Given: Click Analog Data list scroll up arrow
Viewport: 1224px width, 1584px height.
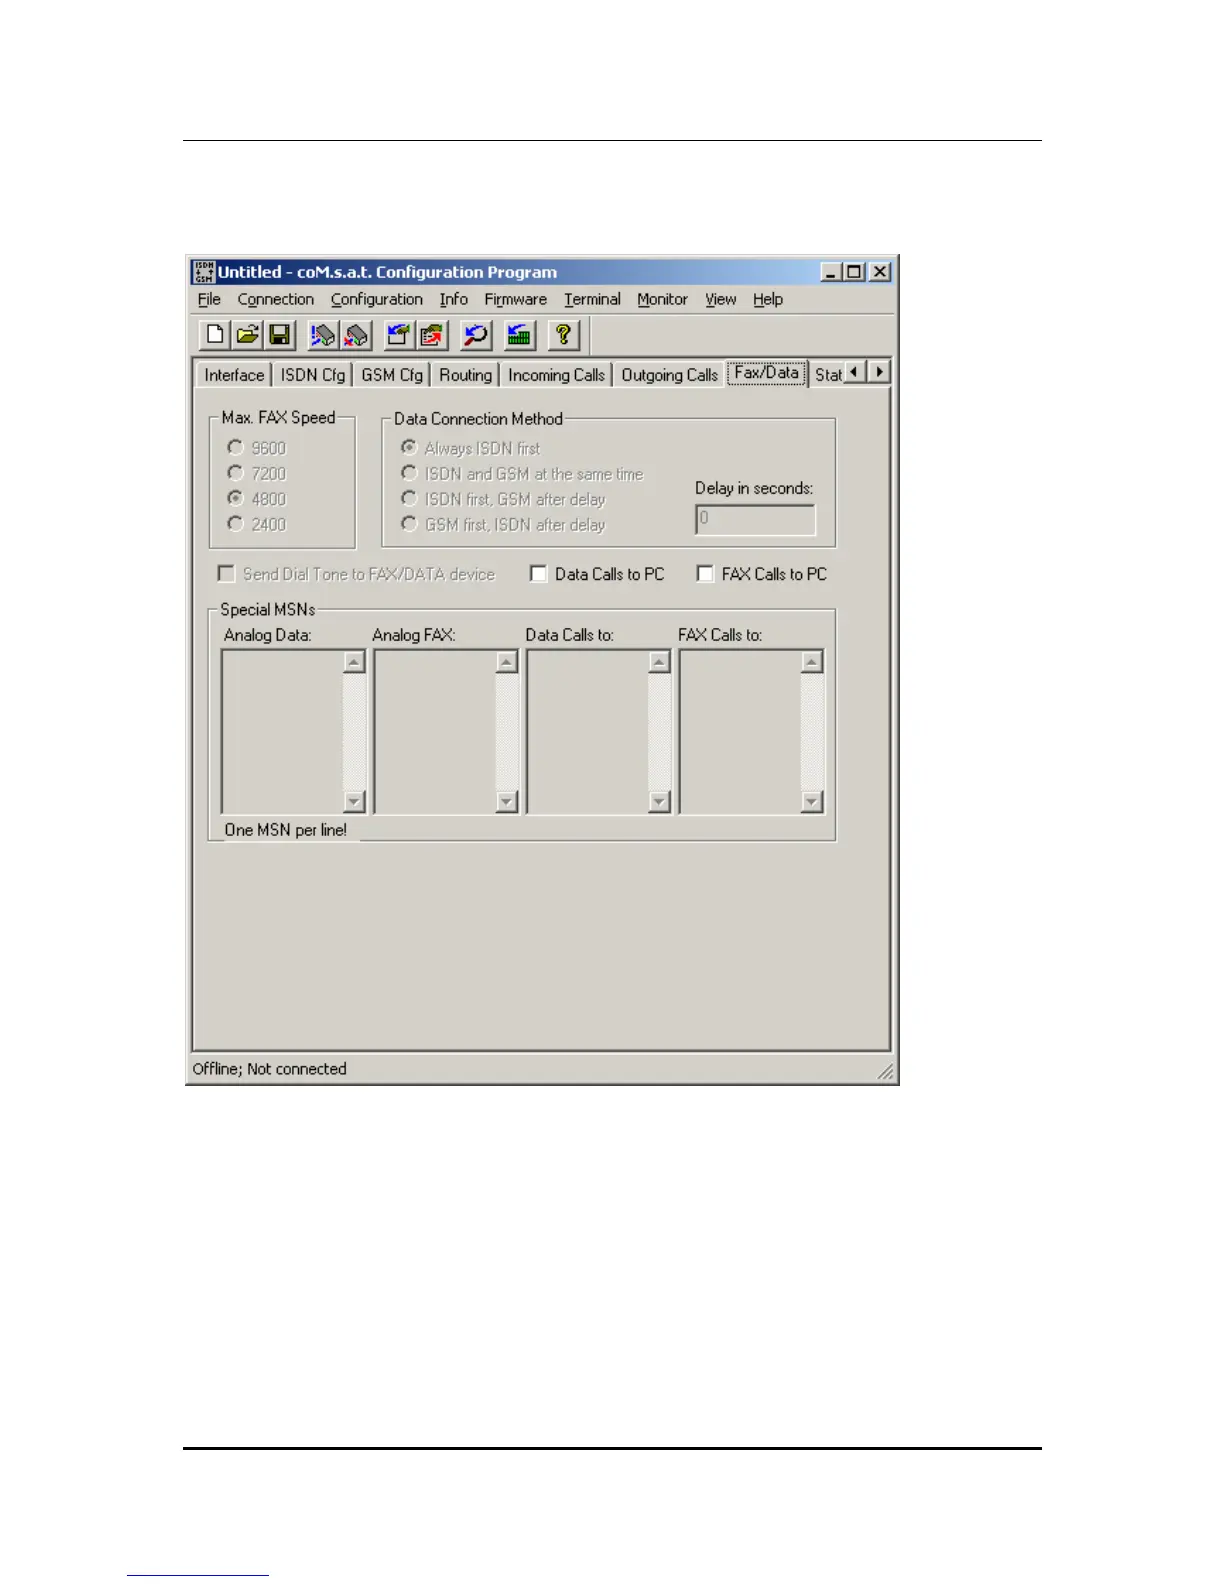Looking at the screenshot, I should coord(354,661).
